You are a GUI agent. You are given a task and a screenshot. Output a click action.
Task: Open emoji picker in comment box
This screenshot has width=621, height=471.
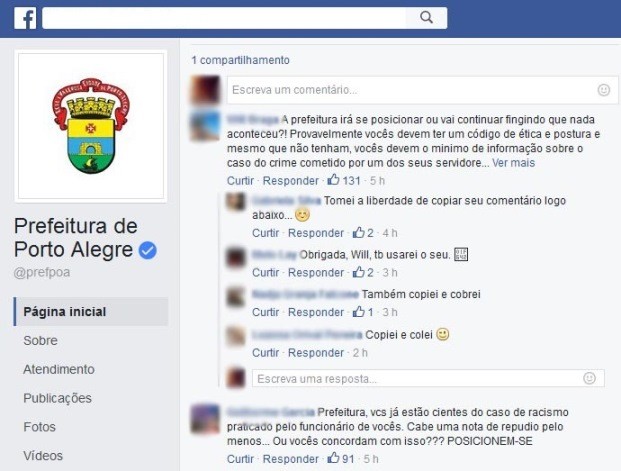[x=604, y=90]
